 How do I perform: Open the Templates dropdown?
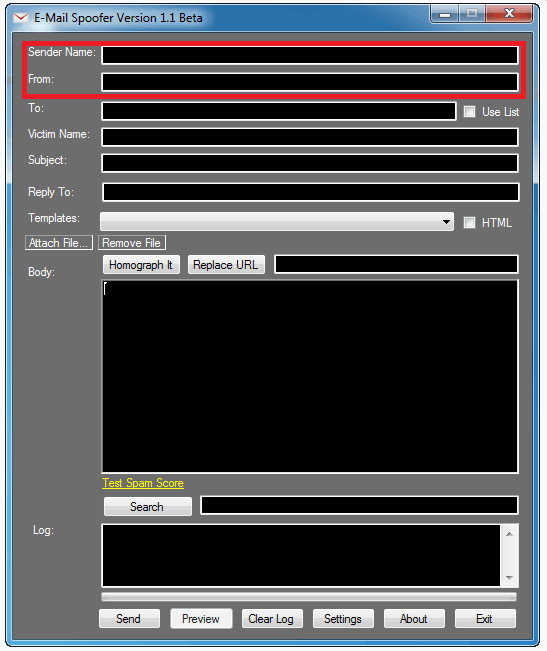(277, 222)
